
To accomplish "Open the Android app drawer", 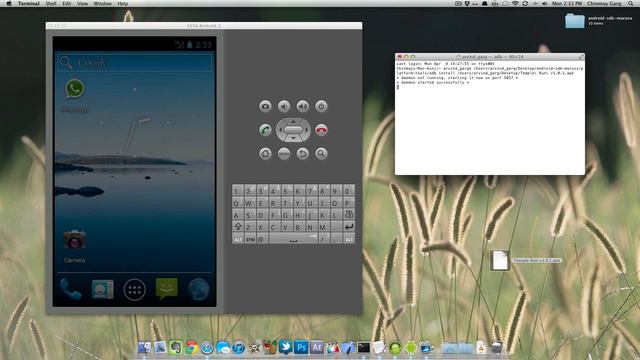I will point(134,290).
